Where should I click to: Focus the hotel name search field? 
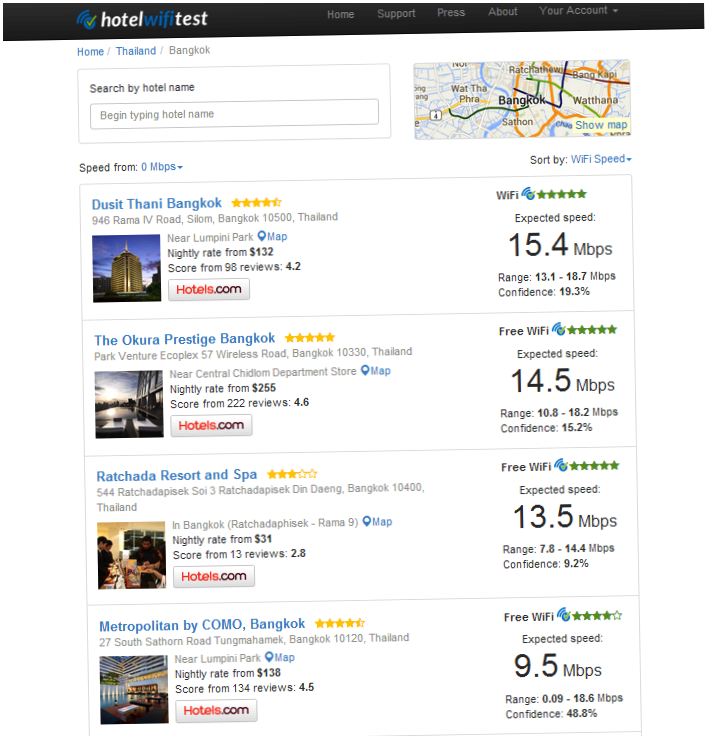pos(234,114)
